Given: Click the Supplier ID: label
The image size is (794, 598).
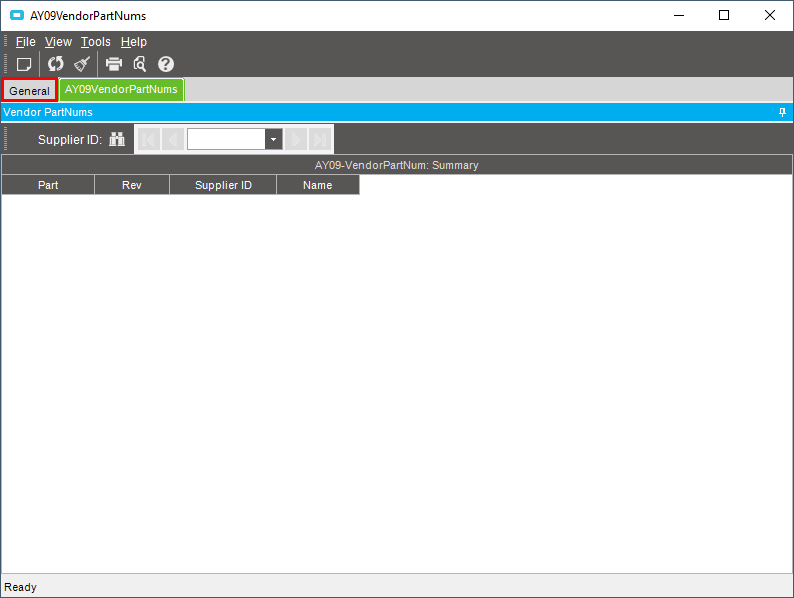Looking at the screenshot, I should click(70, 140).
